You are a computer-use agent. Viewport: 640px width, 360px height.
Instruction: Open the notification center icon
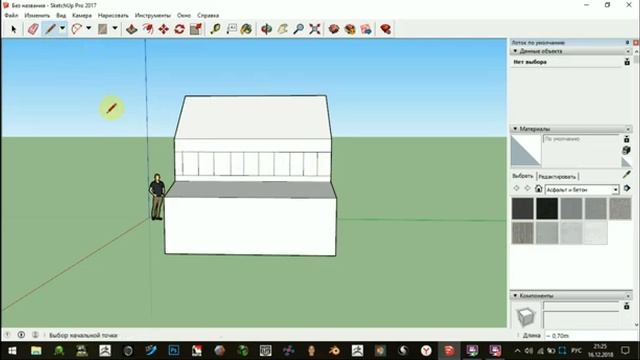point(625,350)
